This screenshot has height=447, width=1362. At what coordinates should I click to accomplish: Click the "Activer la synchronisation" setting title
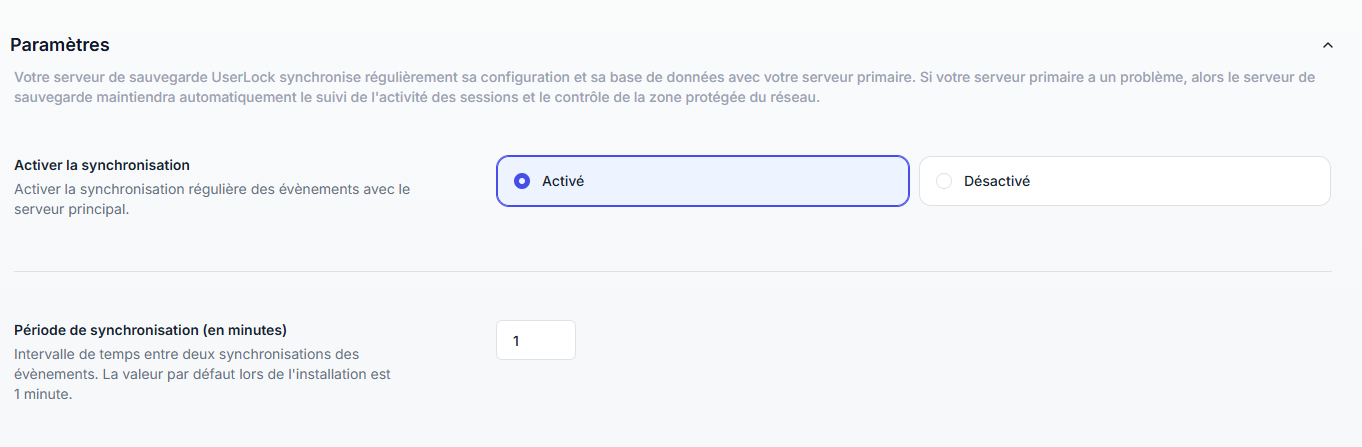[x=102, y=165]
